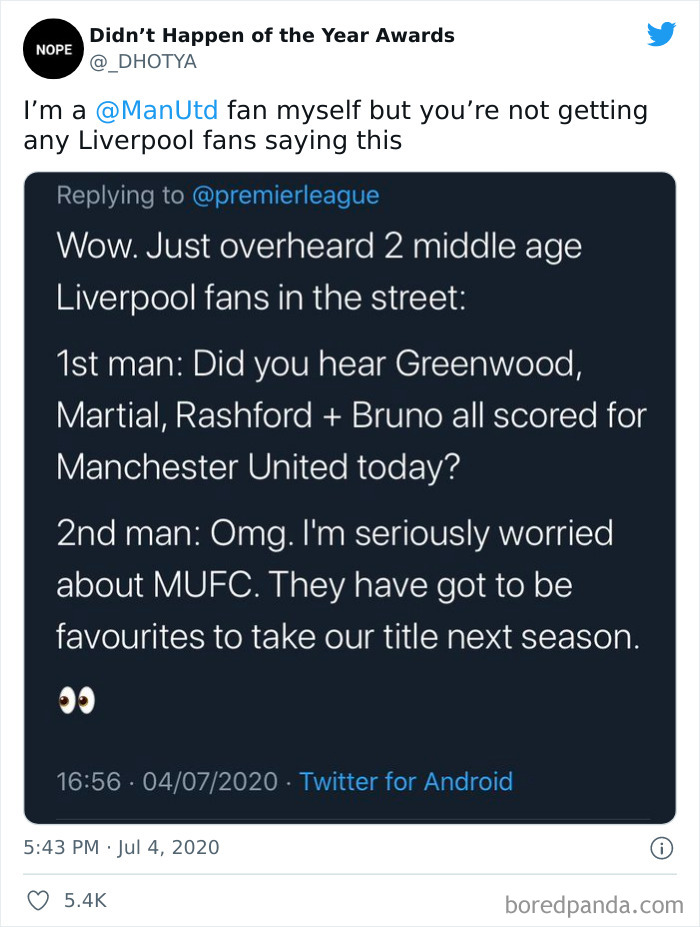Click the 5:43 PM Jul 4 timestamp

click(x=118, y=846)
